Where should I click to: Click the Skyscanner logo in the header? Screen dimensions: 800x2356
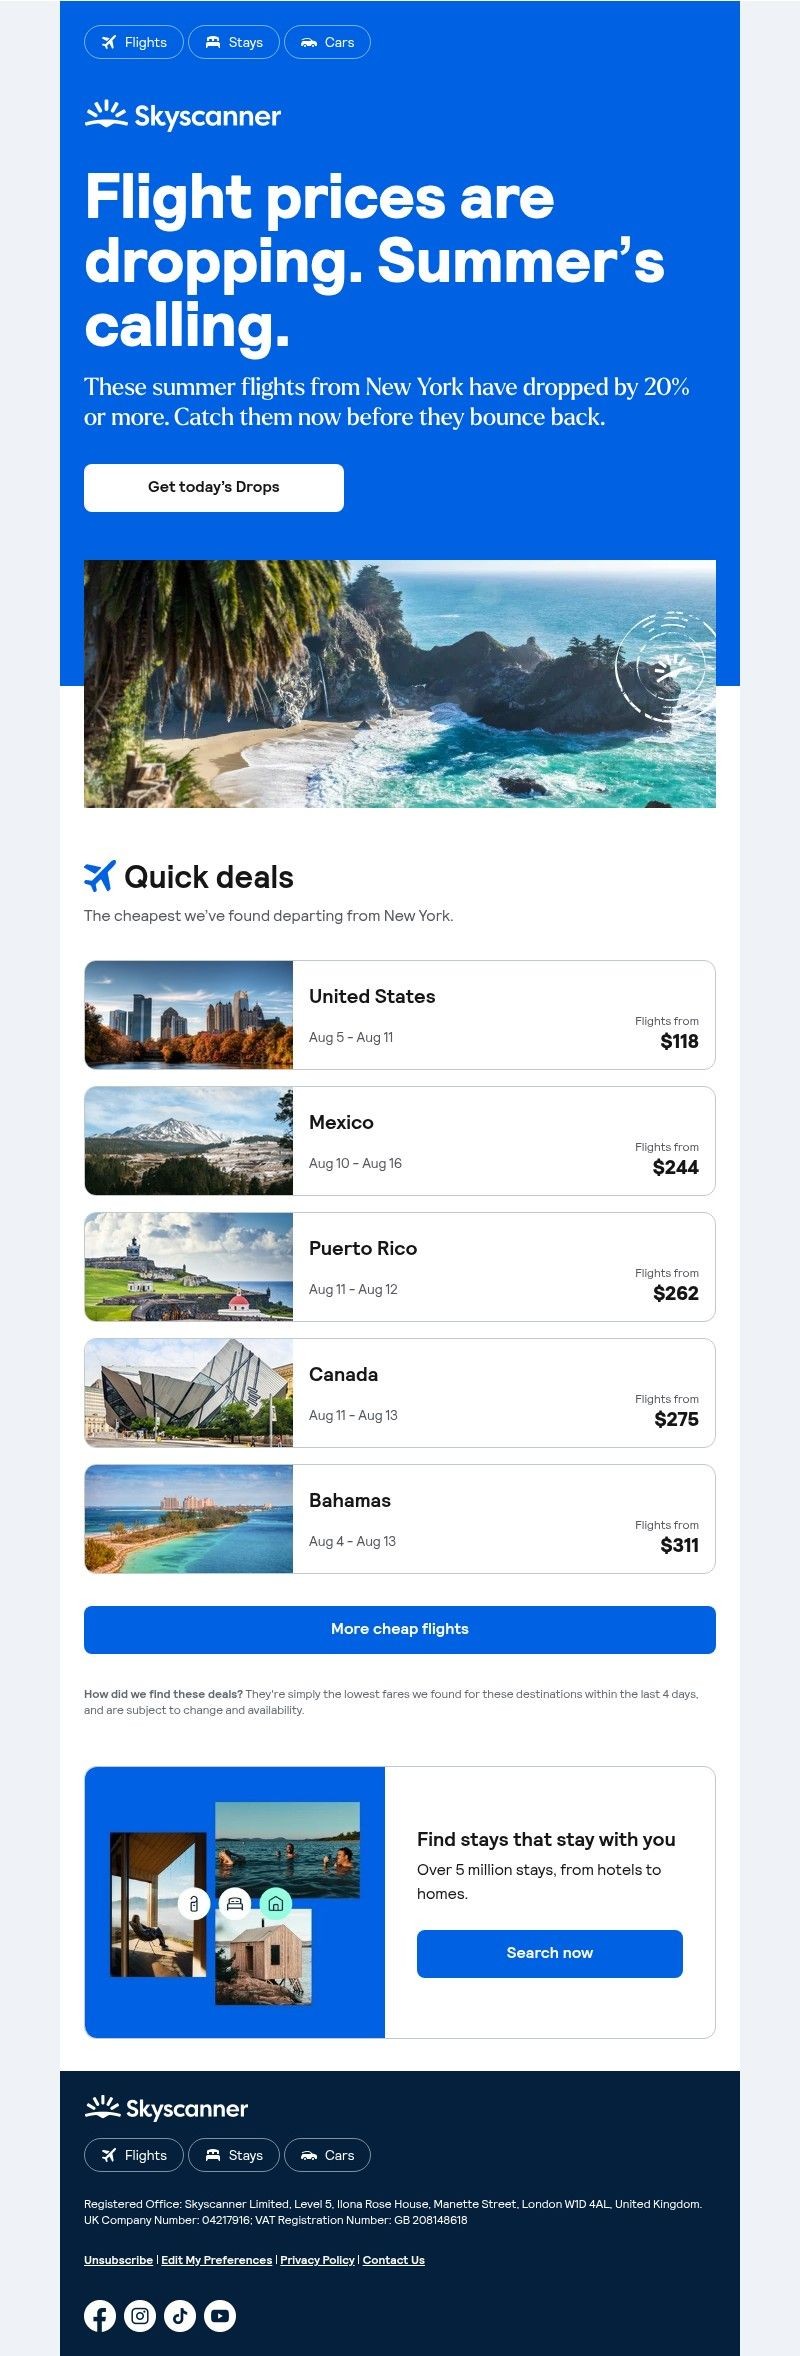[183, 116]
